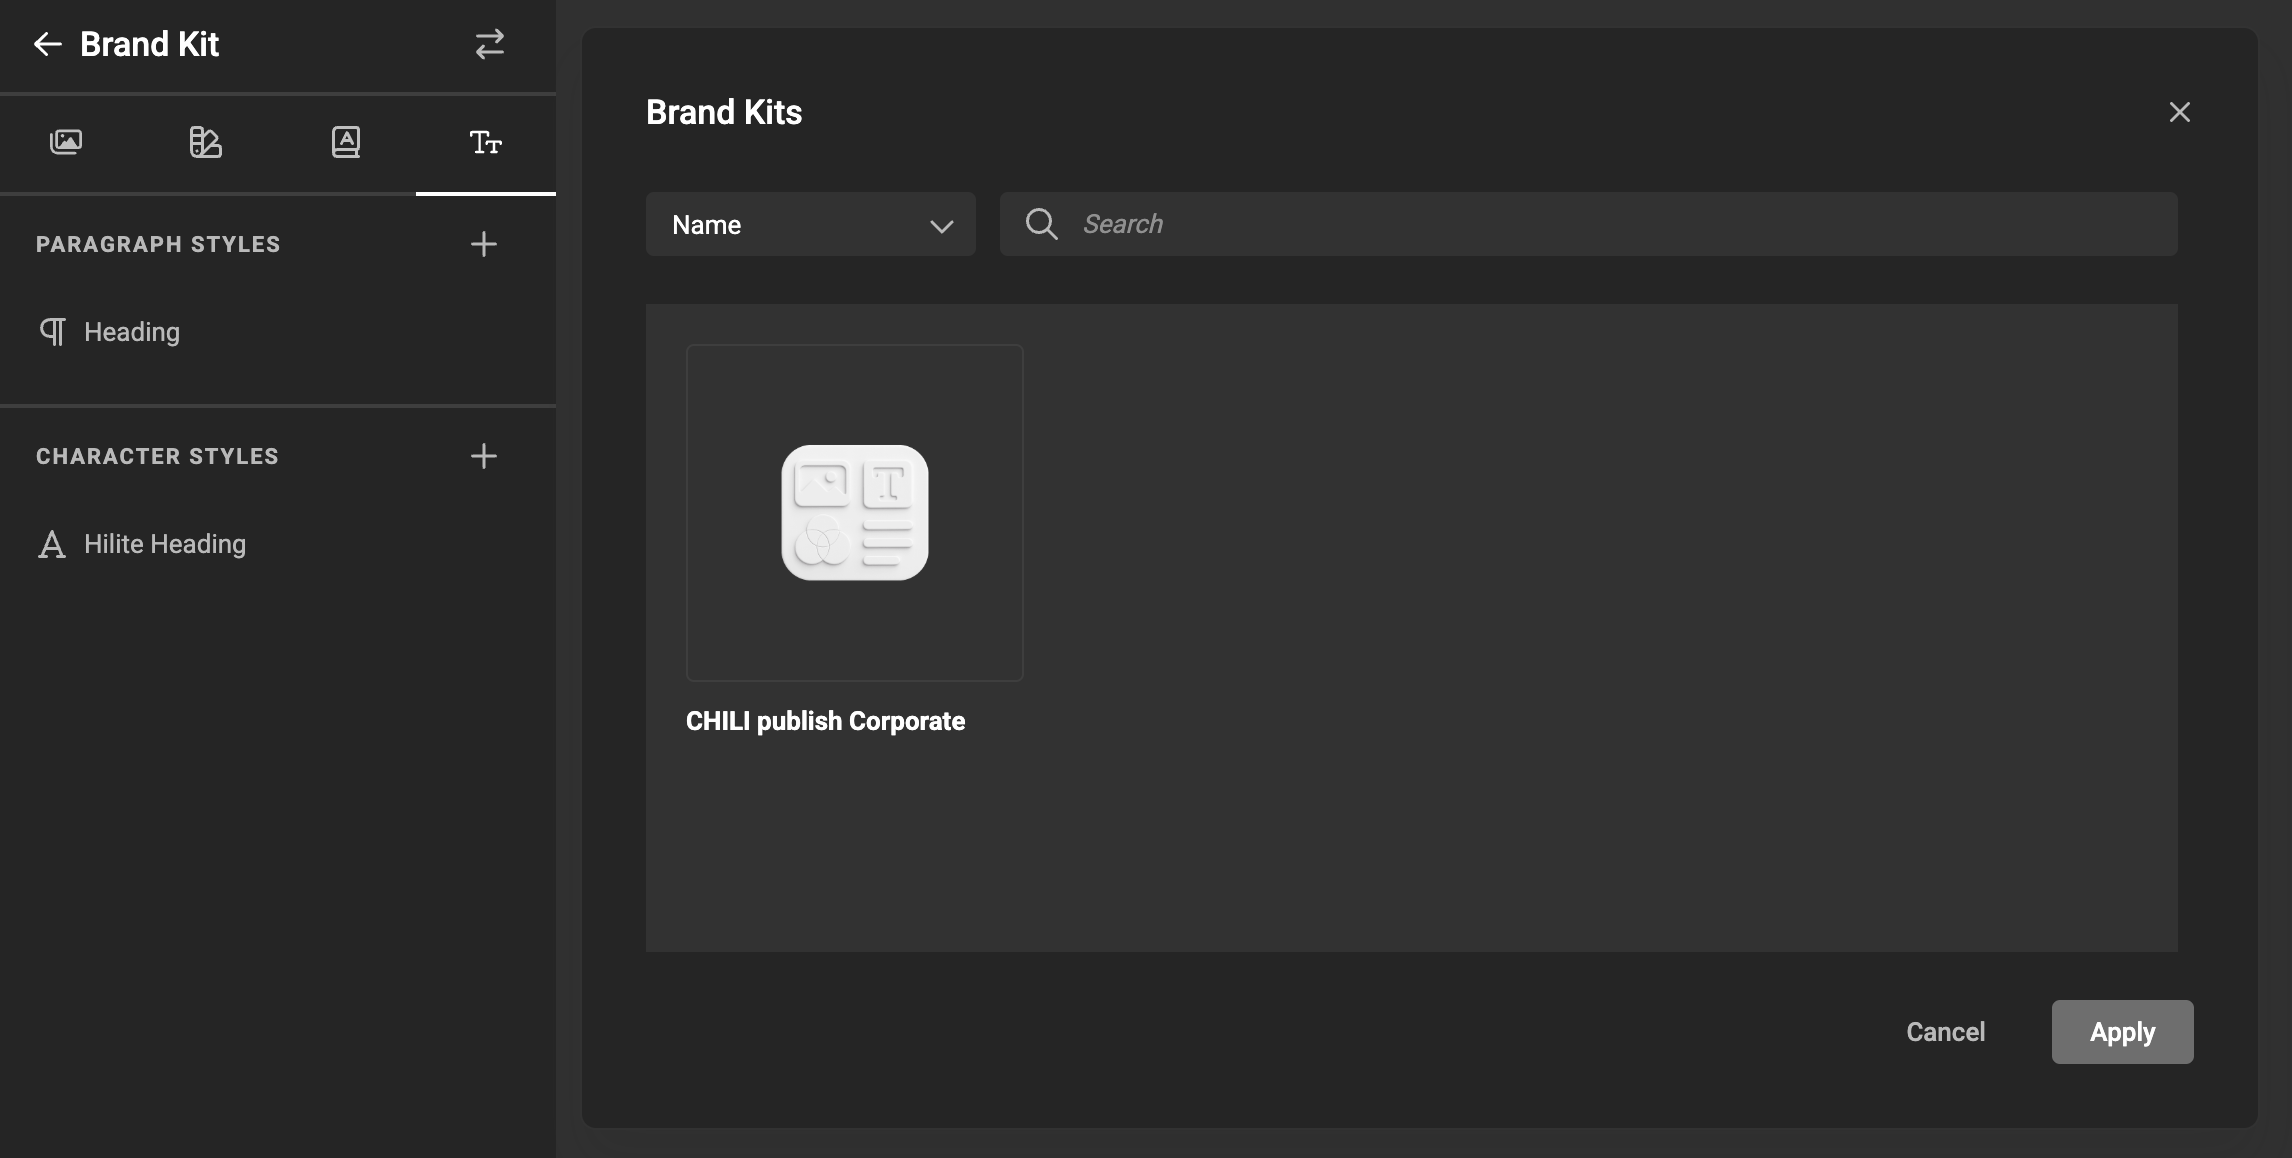The width and height of the screenshot is (2292, 1158).
Task: Click the Search input field
Action: pyautogui.click(x=1400, y=224)
